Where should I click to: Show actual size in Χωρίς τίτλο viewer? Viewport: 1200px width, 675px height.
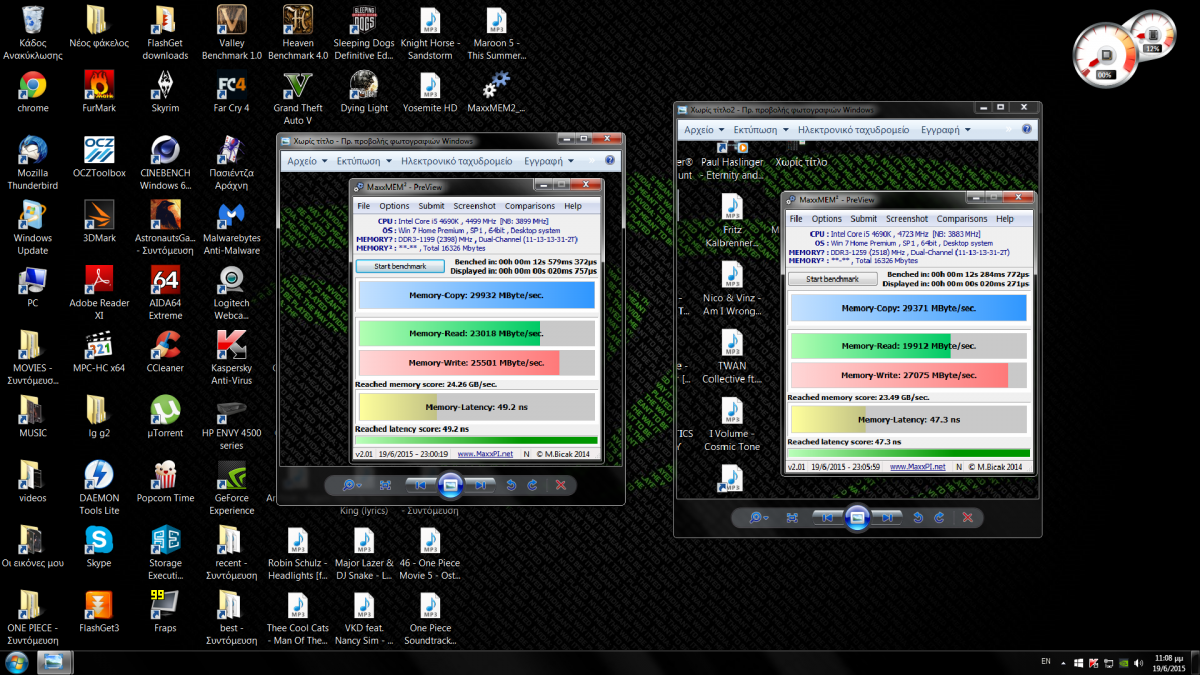tap(385, 485)
